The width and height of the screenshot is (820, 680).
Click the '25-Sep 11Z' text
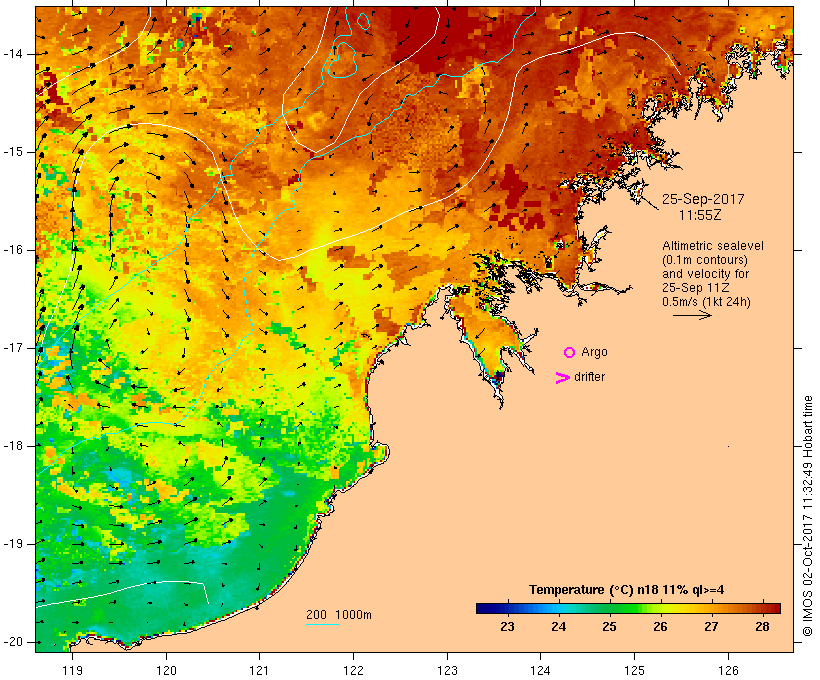tap(696, 288)
